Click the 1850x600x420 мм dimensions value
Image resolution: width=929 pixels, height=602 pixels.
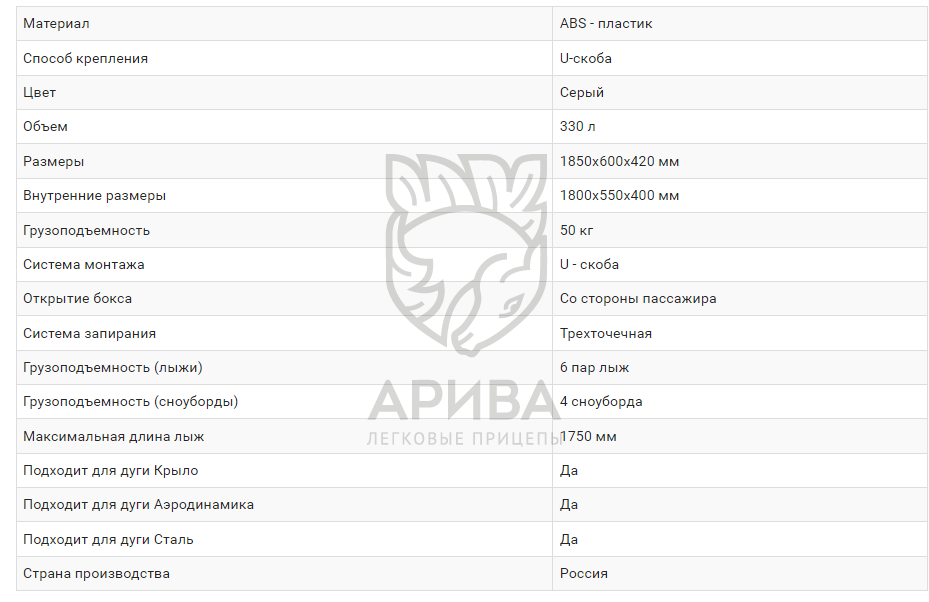(x=619, y=161)
